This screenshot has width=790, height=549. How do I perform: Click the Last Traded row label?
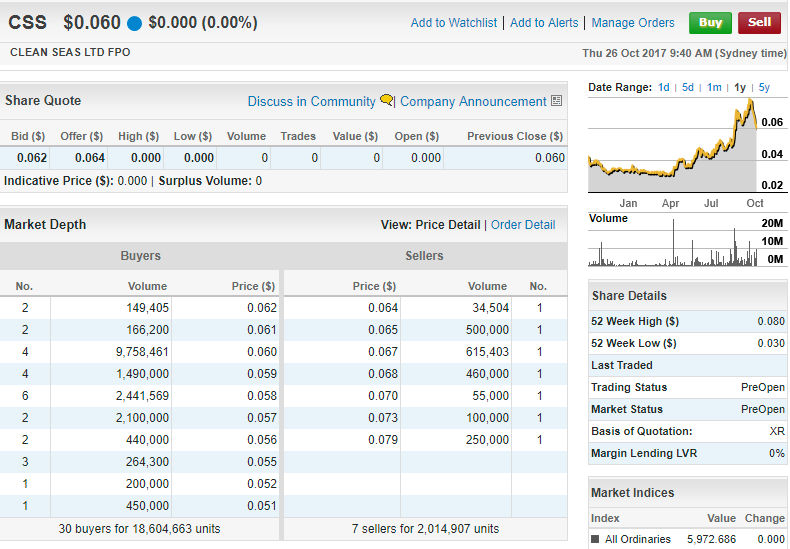click(622, 365)
